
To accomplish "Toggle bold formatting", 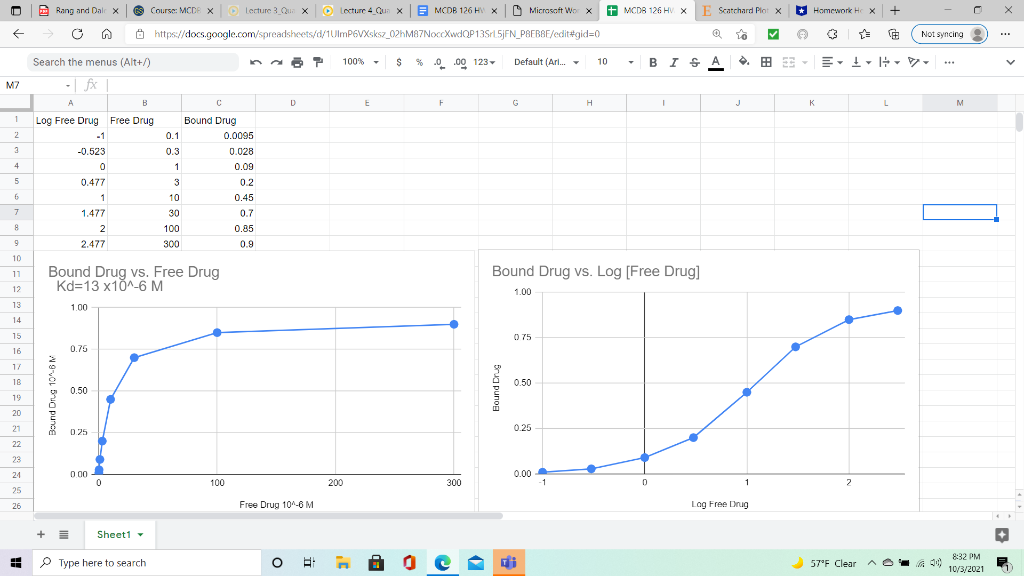I will 652,62.
